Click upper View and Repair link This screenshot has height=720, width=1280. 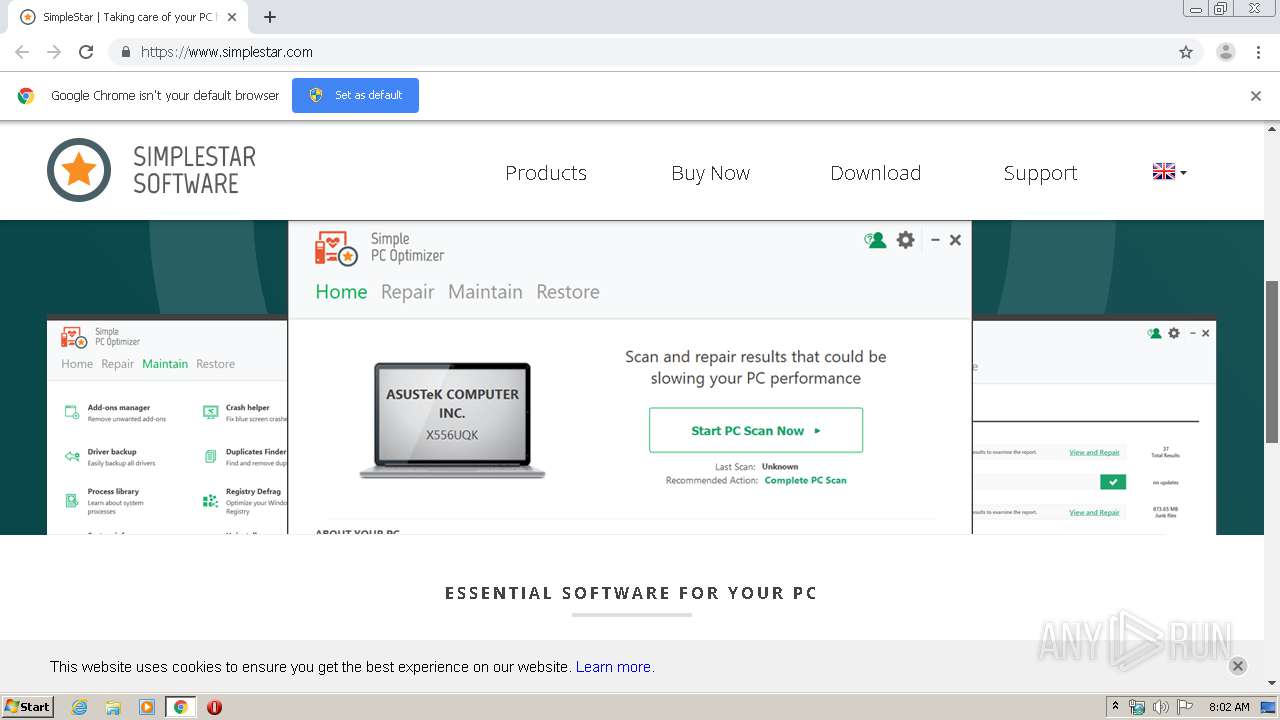(1094, 452)
